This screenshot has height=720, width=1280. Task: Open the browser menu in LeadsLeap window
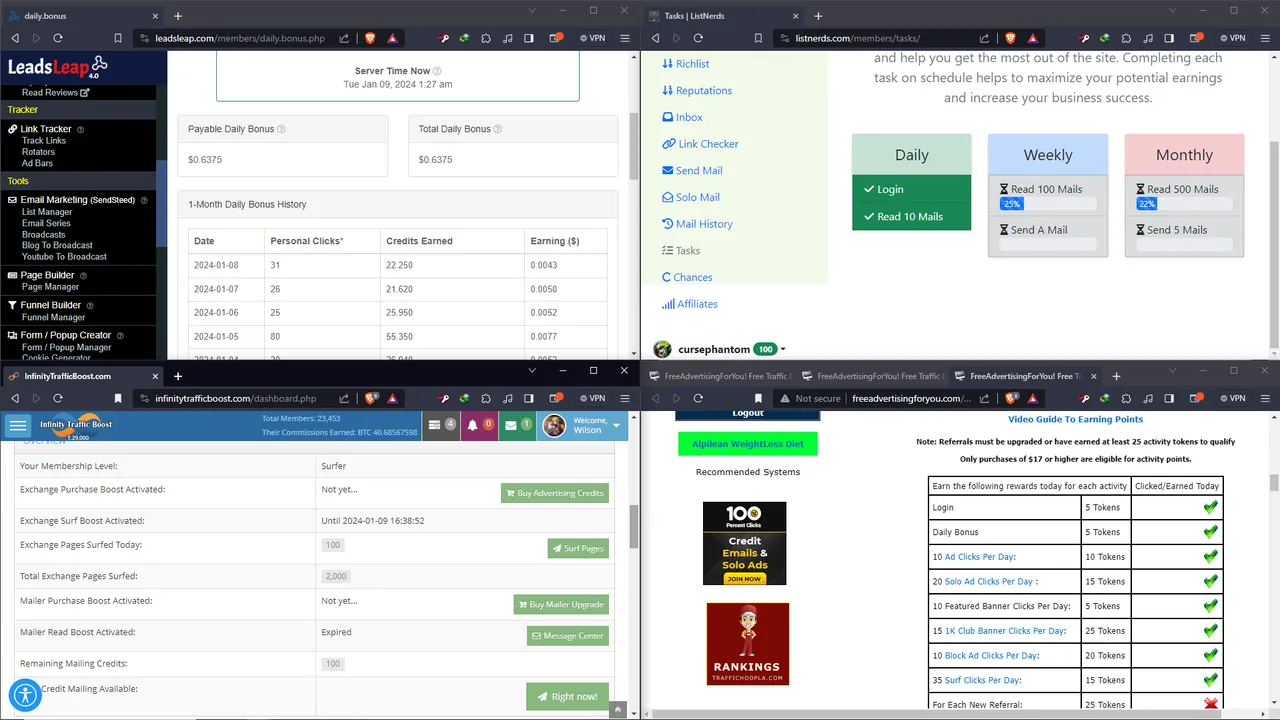[x=625, y=38]
